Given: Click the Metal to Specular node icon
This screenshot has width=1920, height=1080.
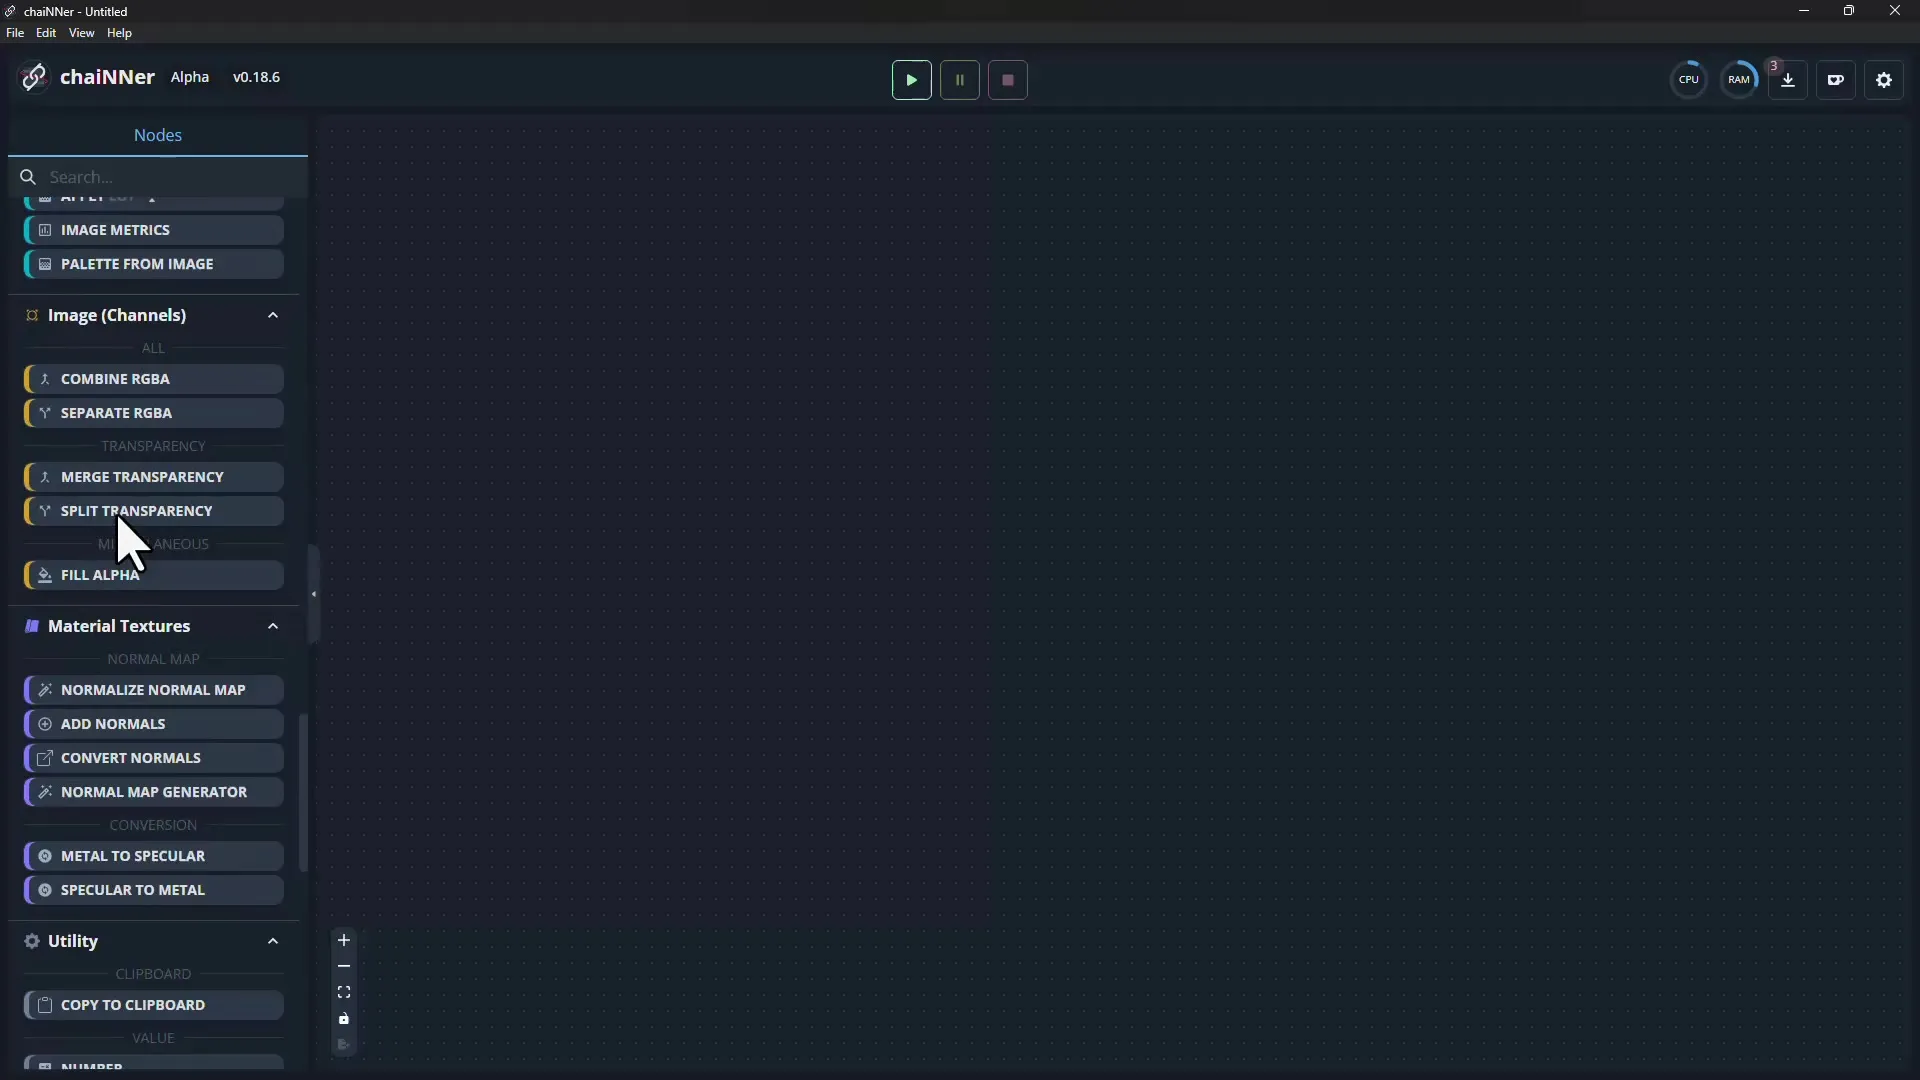Looking at the screenshot, I should 44,856.
